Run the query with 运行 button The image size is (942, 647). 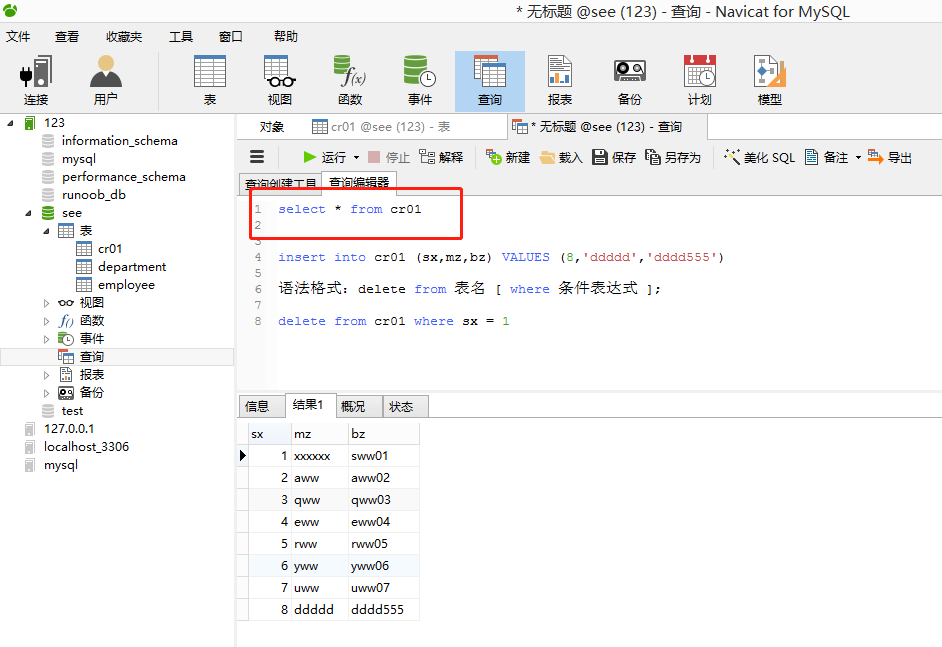tap(324, 157)
